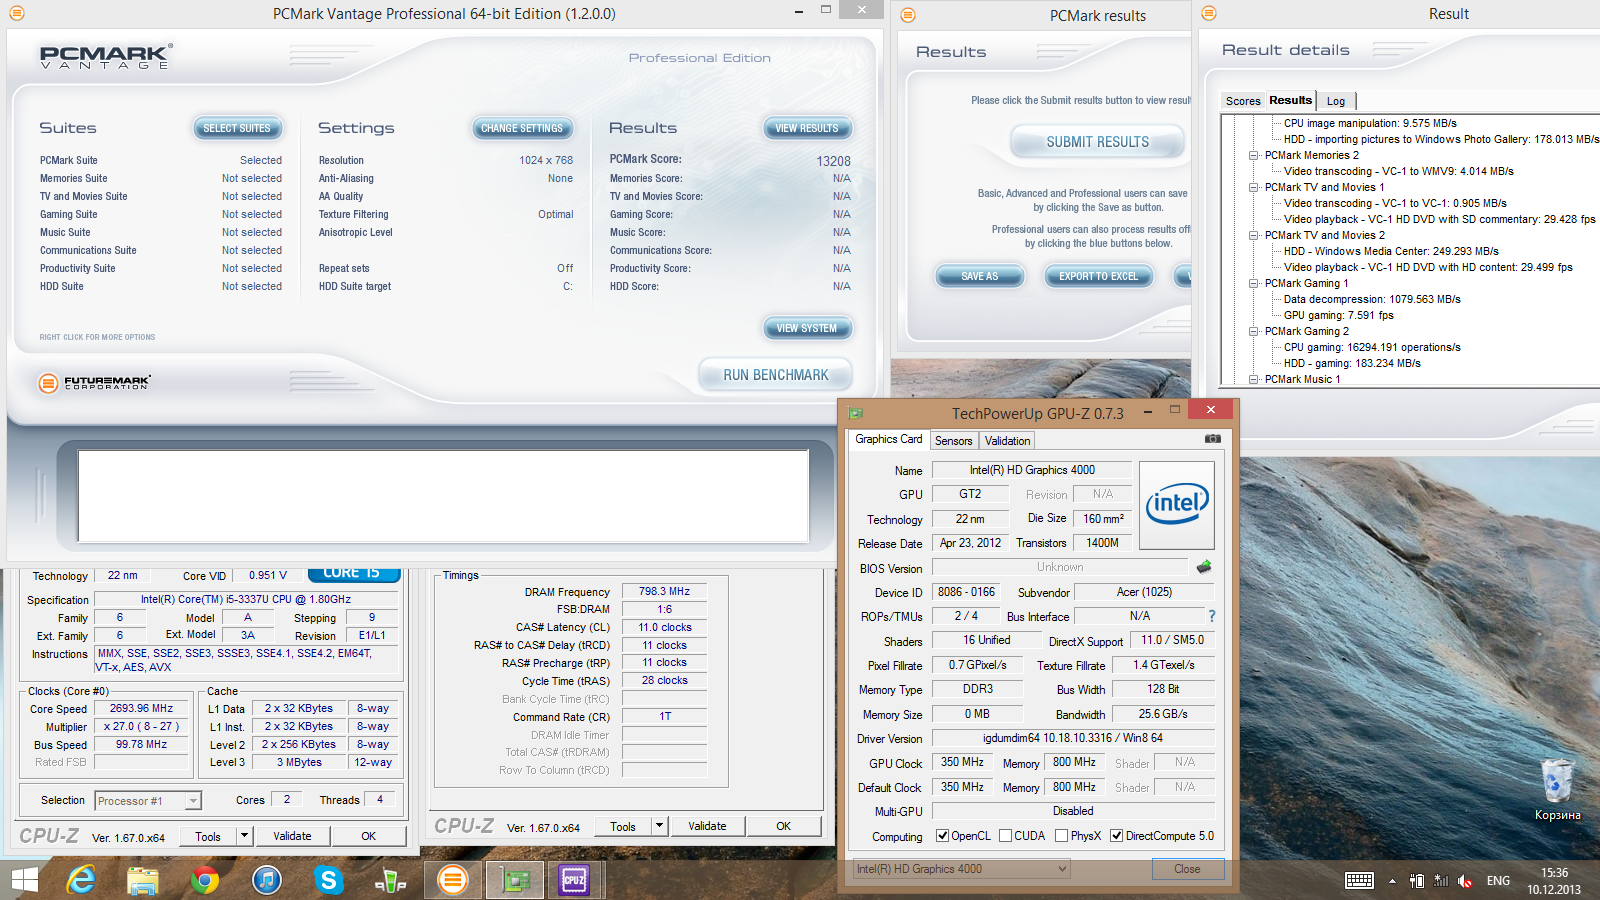Viewport: 1600px width, 900px height.
Task: Click the Bus Interface question mark in GPU-Z
Action: [x=1212, y=616]
